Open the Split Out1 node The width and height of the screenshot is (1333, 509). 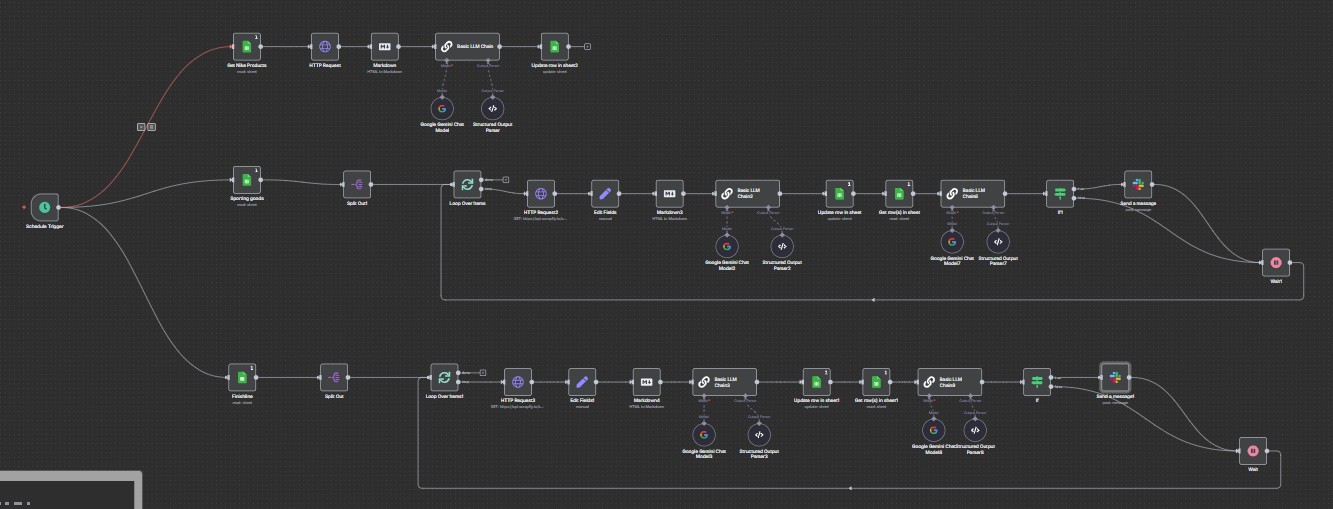tap(357, 183)
